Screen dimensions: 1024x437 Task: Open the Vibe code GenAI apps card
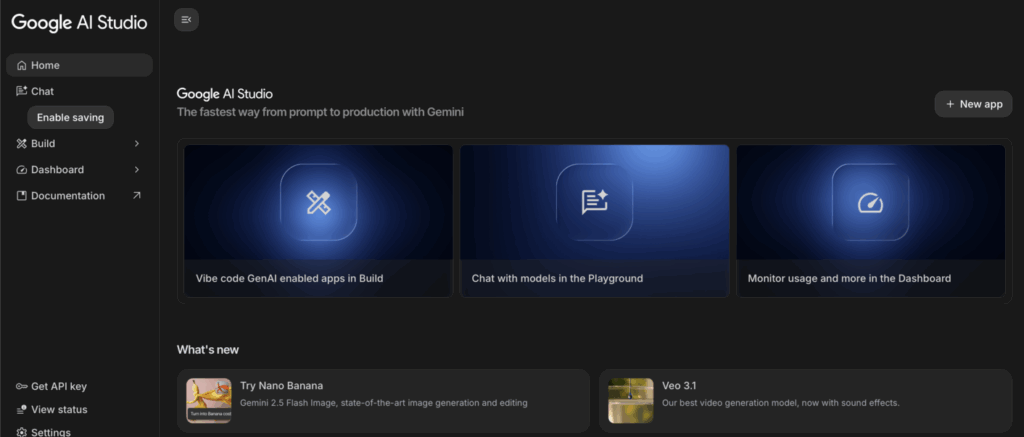[318, 221]
